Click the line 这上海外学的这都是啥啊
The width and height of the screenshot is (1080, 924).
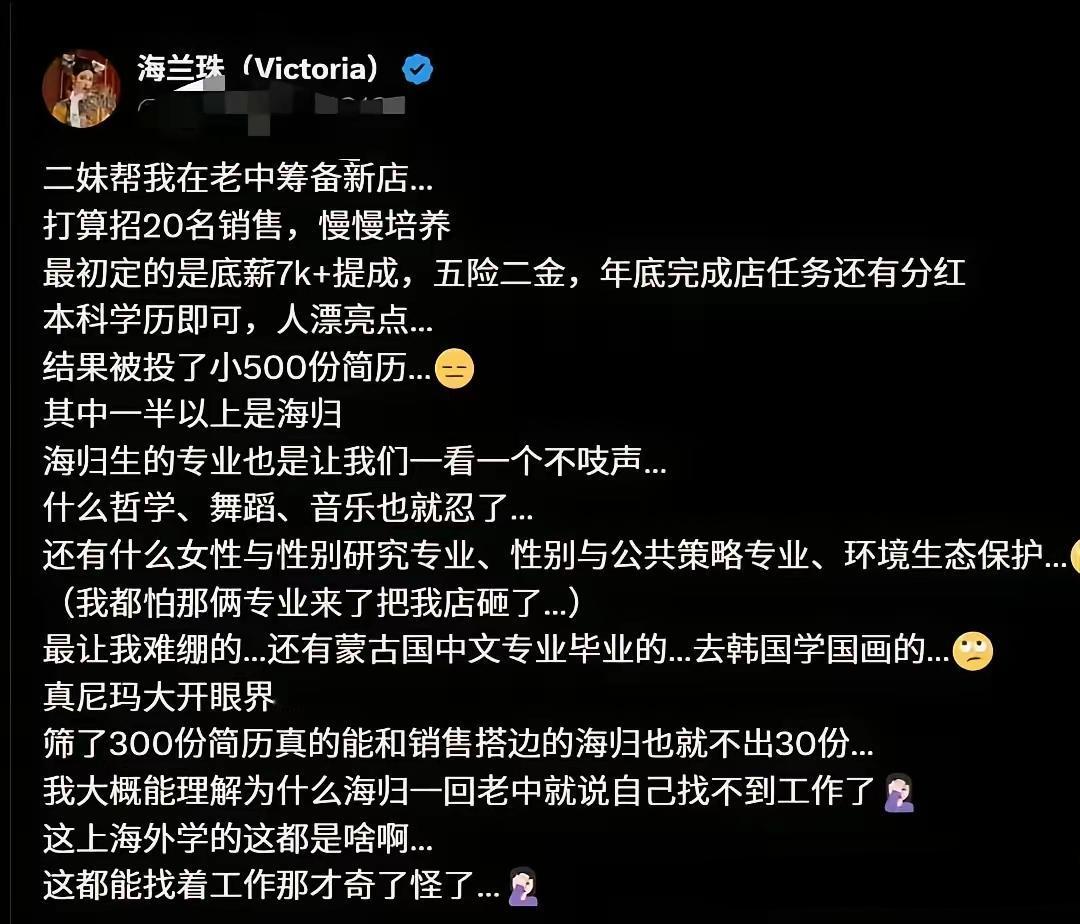pyautogui.click(x=238, y=839)
